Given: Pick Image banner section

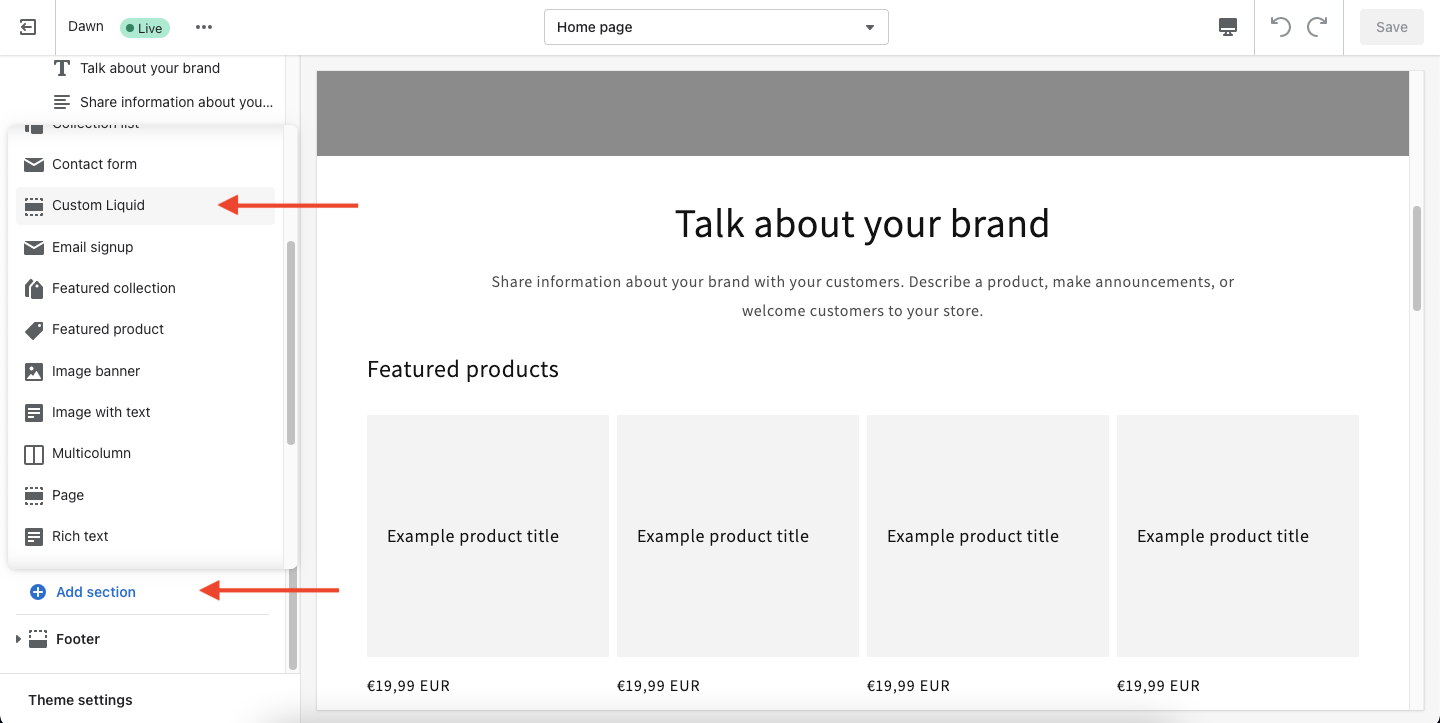Looking at the screenshot, I should 146,371.
